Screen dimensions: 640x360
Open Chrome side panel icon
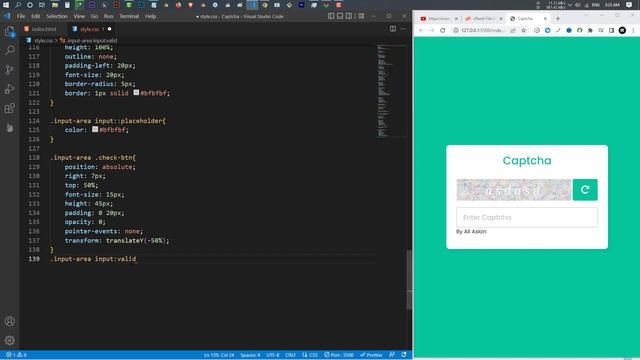[x=611, y=31]
